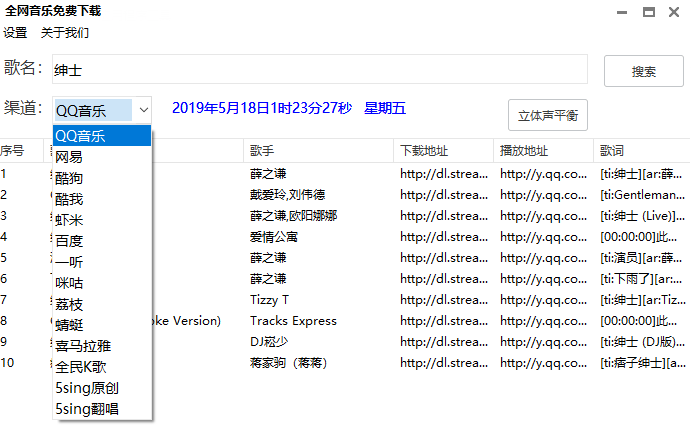The height and width of the screenshot is (437, 691).
Task: Choose 虾米 from the channel list
Action: click(102, 220)
